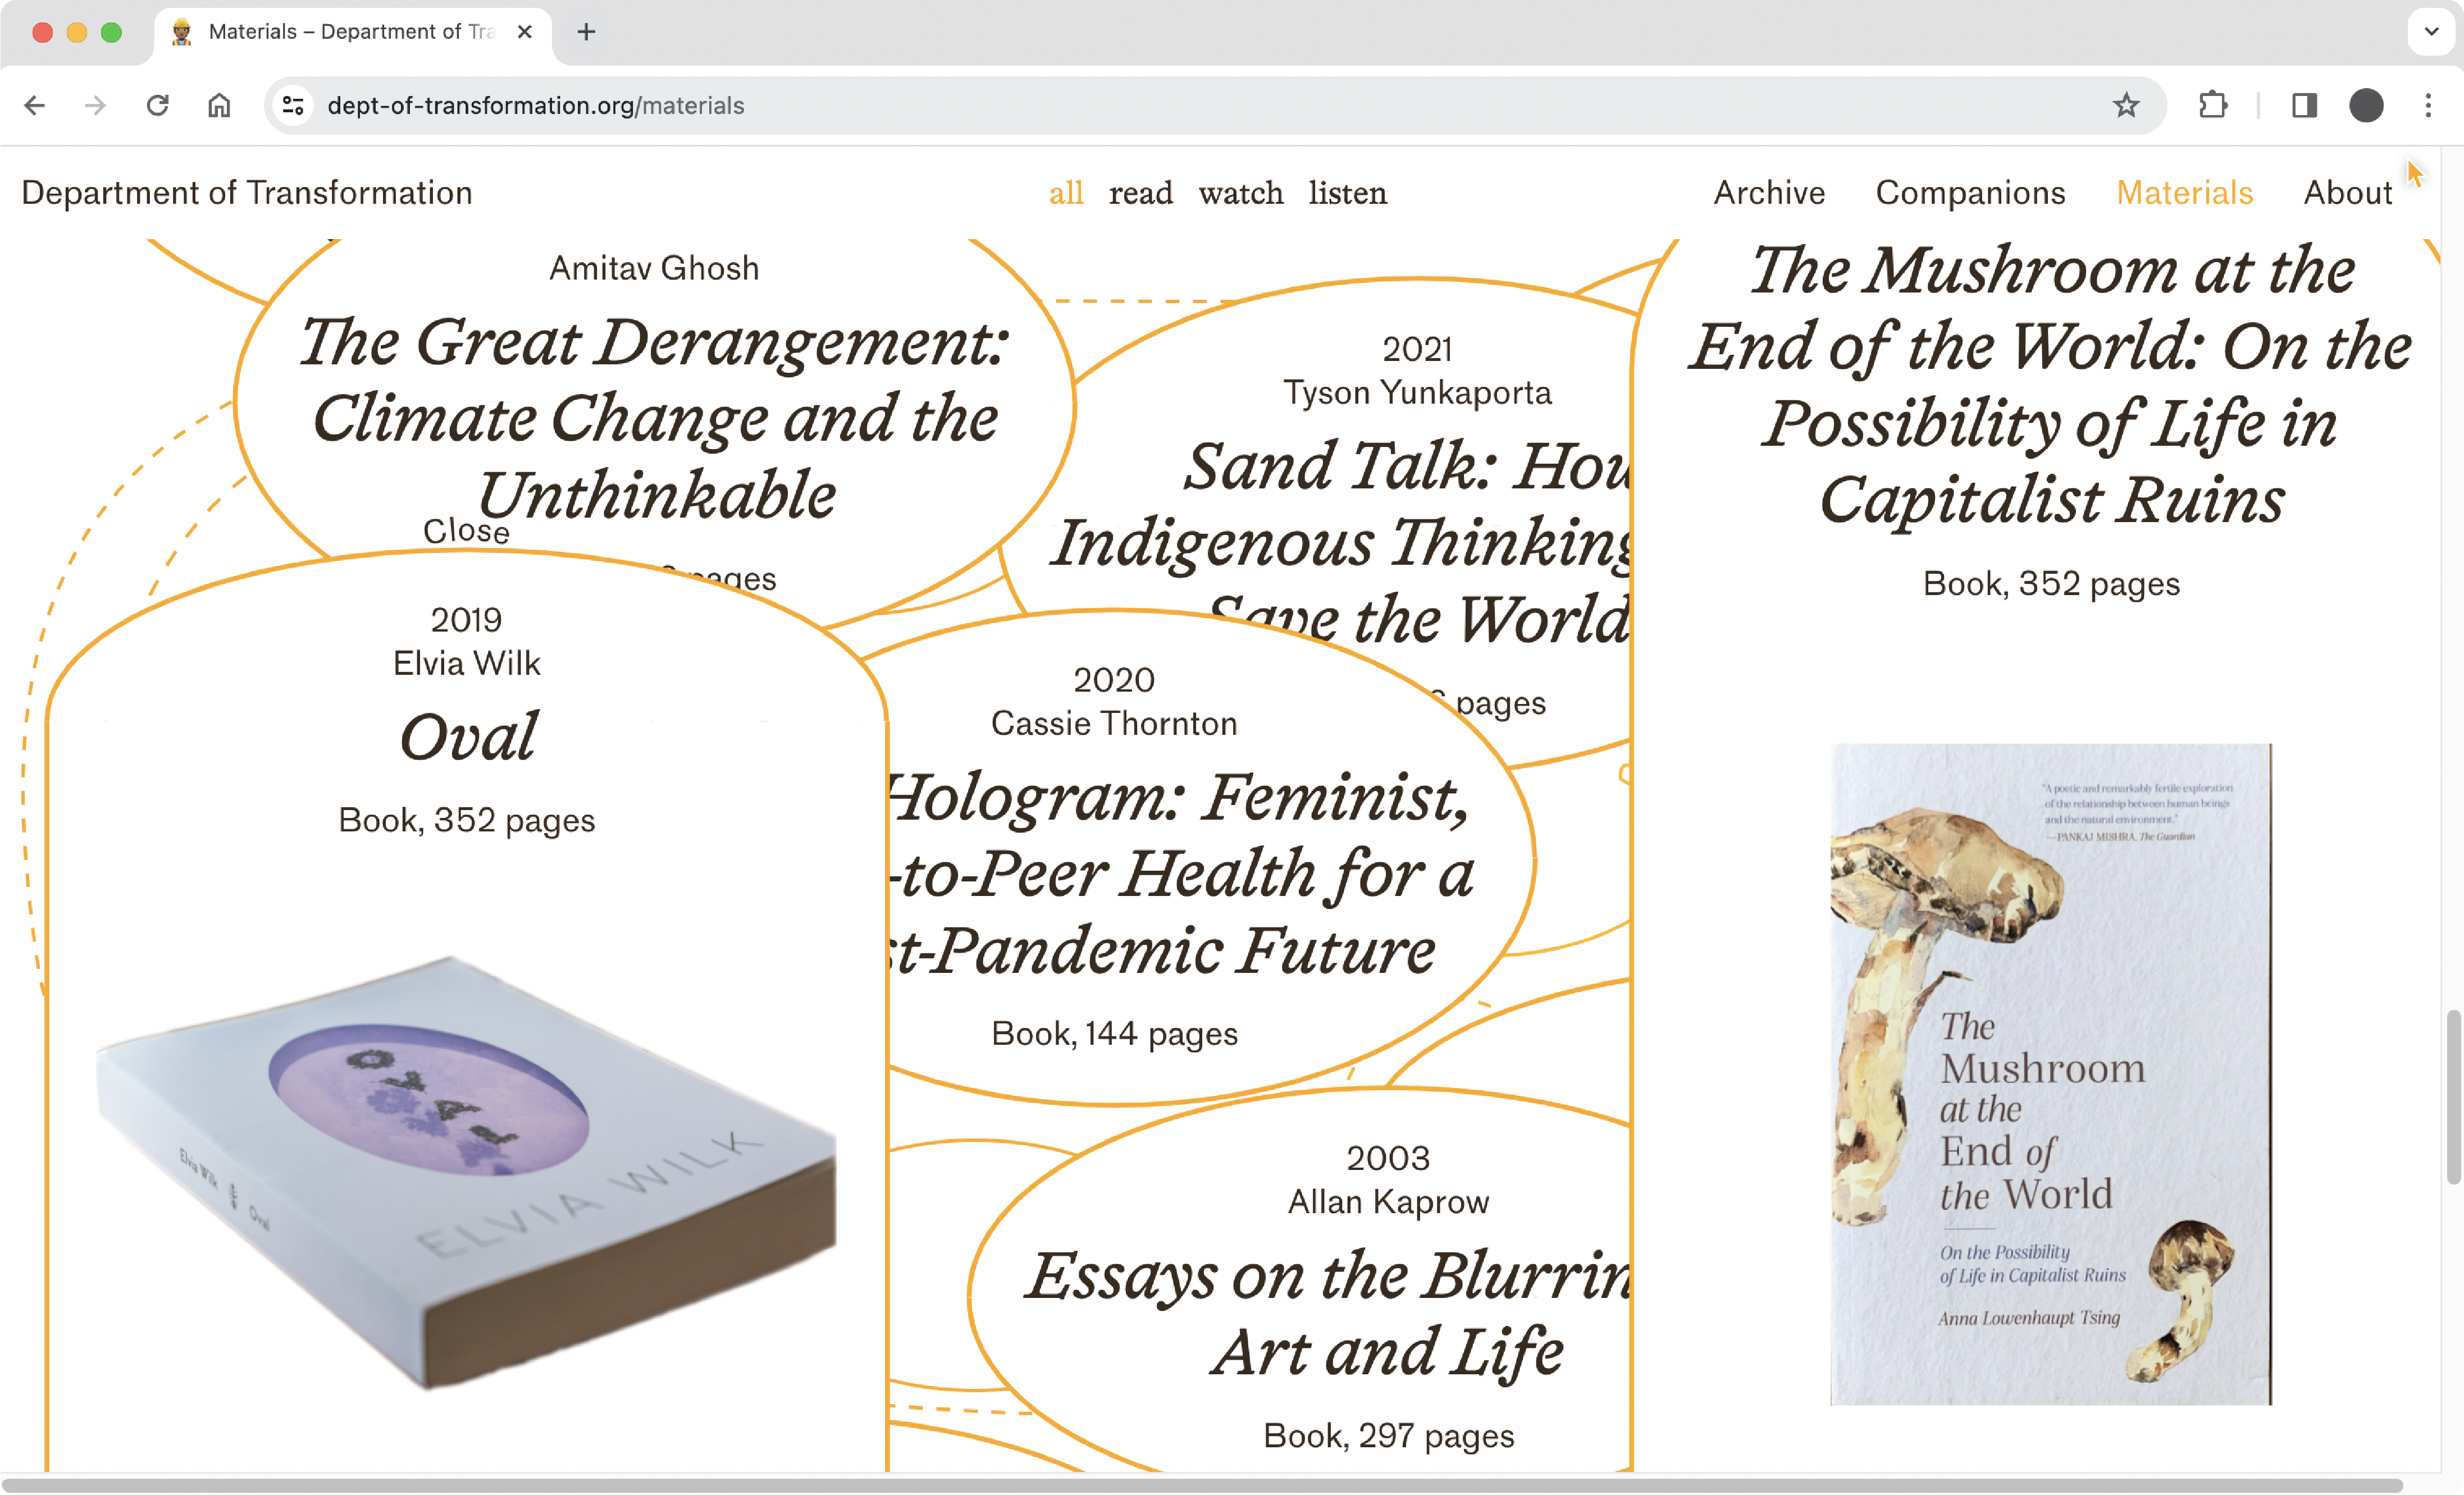This screenshot has height=1495, width=2464.
Task: View site information in the address bar
Action: 293,105
